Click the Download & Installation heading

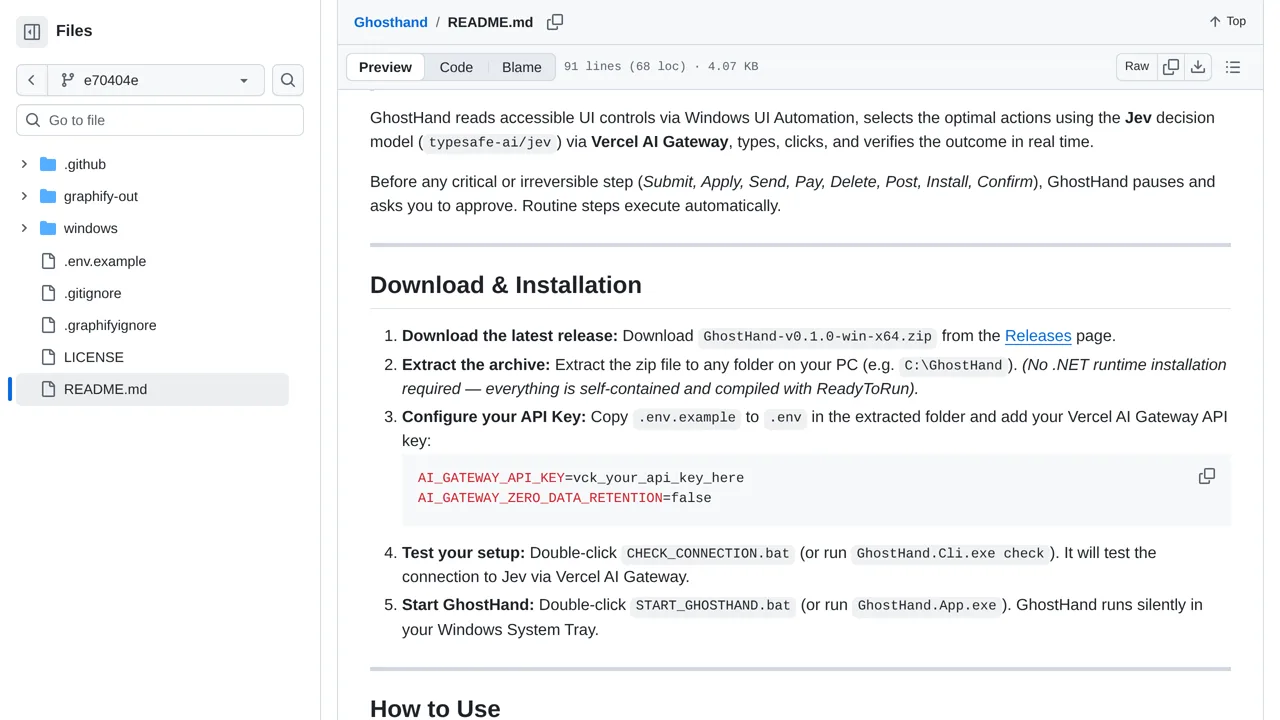(x=506, y=285)
